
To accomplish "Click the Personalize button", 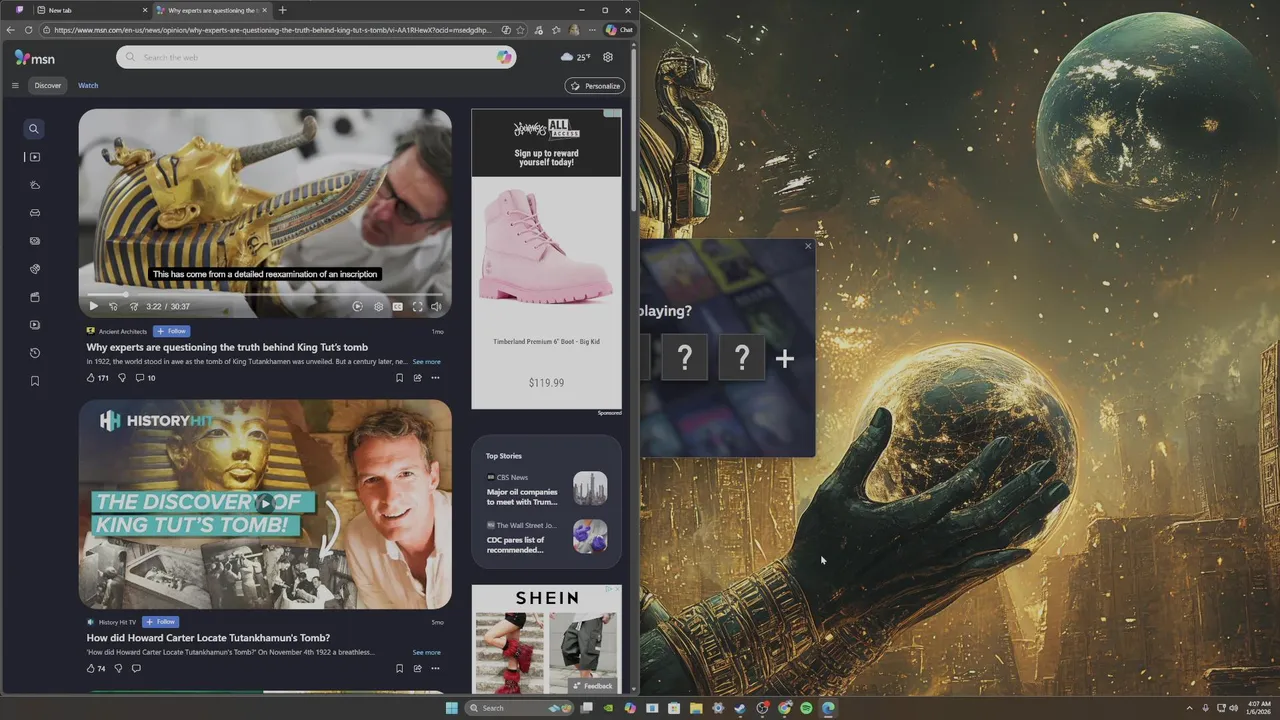I will click(595, 86).
